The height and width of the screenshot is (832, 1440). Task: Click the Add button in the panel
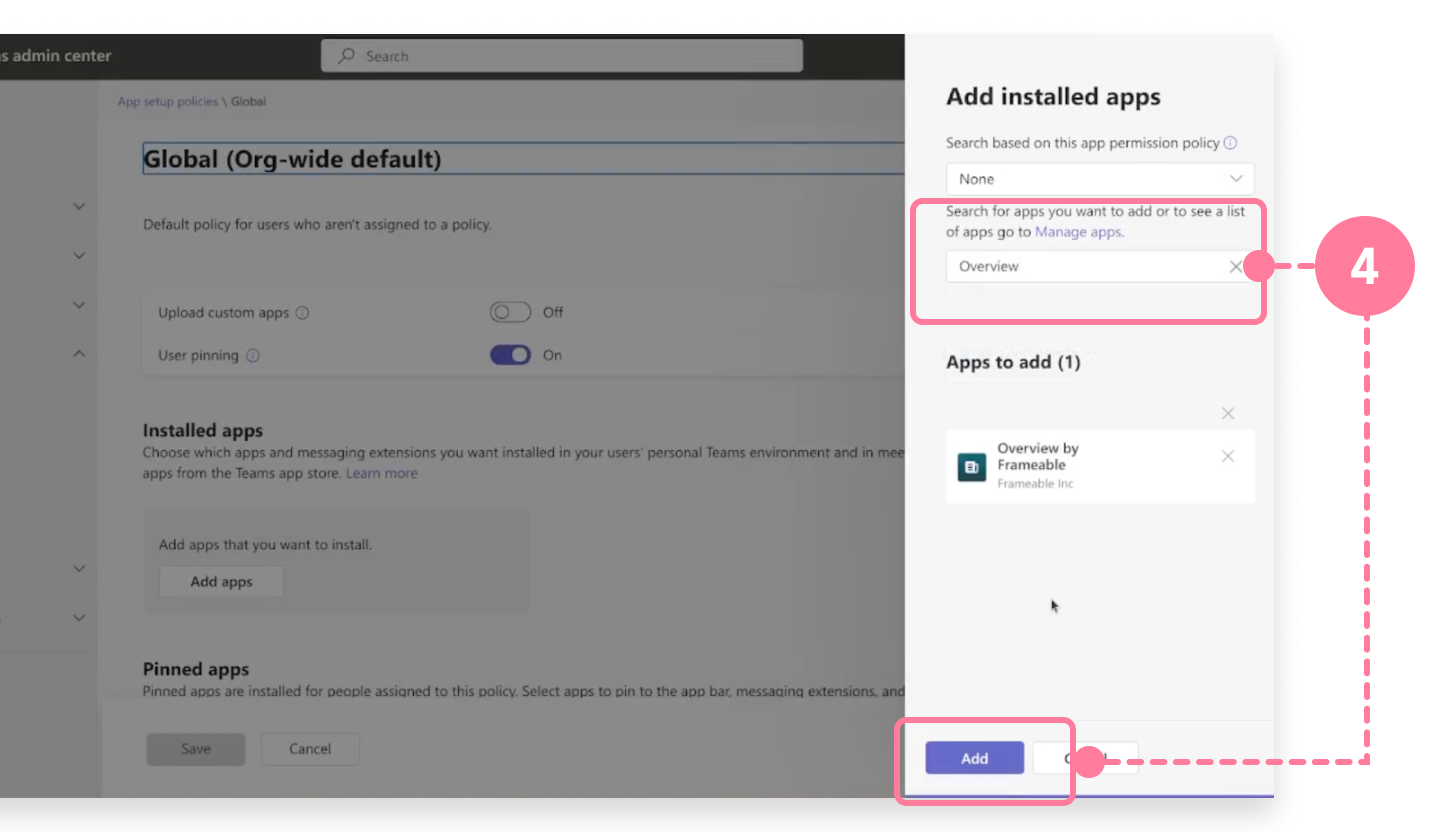[x=974, y=758]
